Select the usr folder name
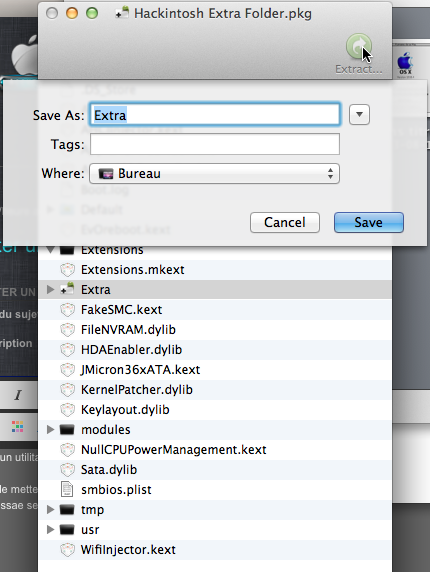 coord(90,530)
